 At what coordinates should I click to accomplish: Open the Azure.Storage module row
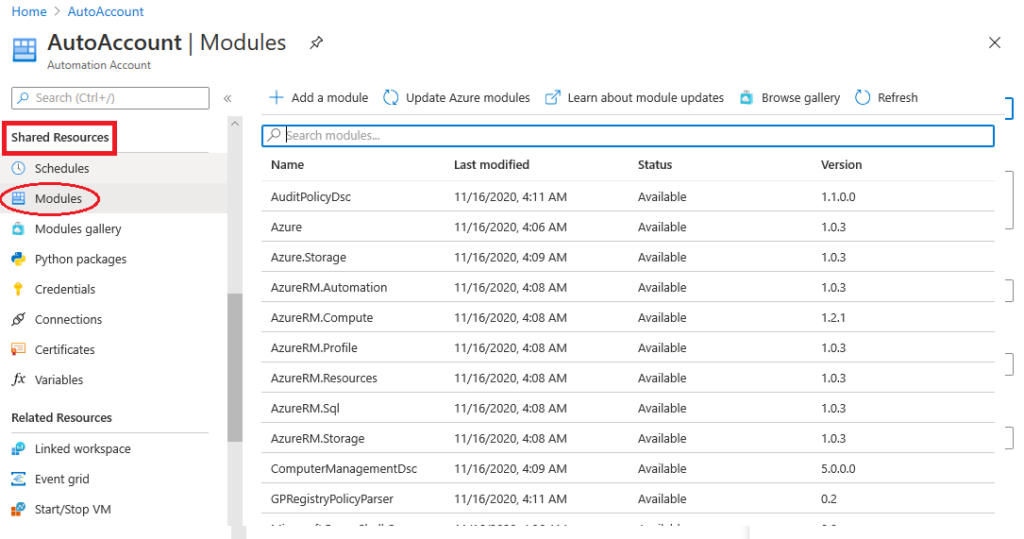tap(628, 257)
